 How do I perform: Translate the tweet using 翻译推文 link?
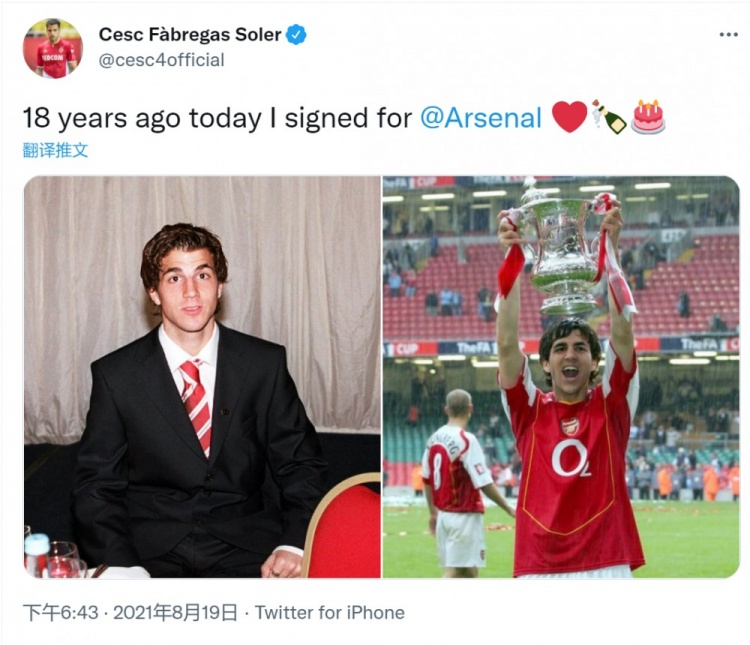click(55, 150)
